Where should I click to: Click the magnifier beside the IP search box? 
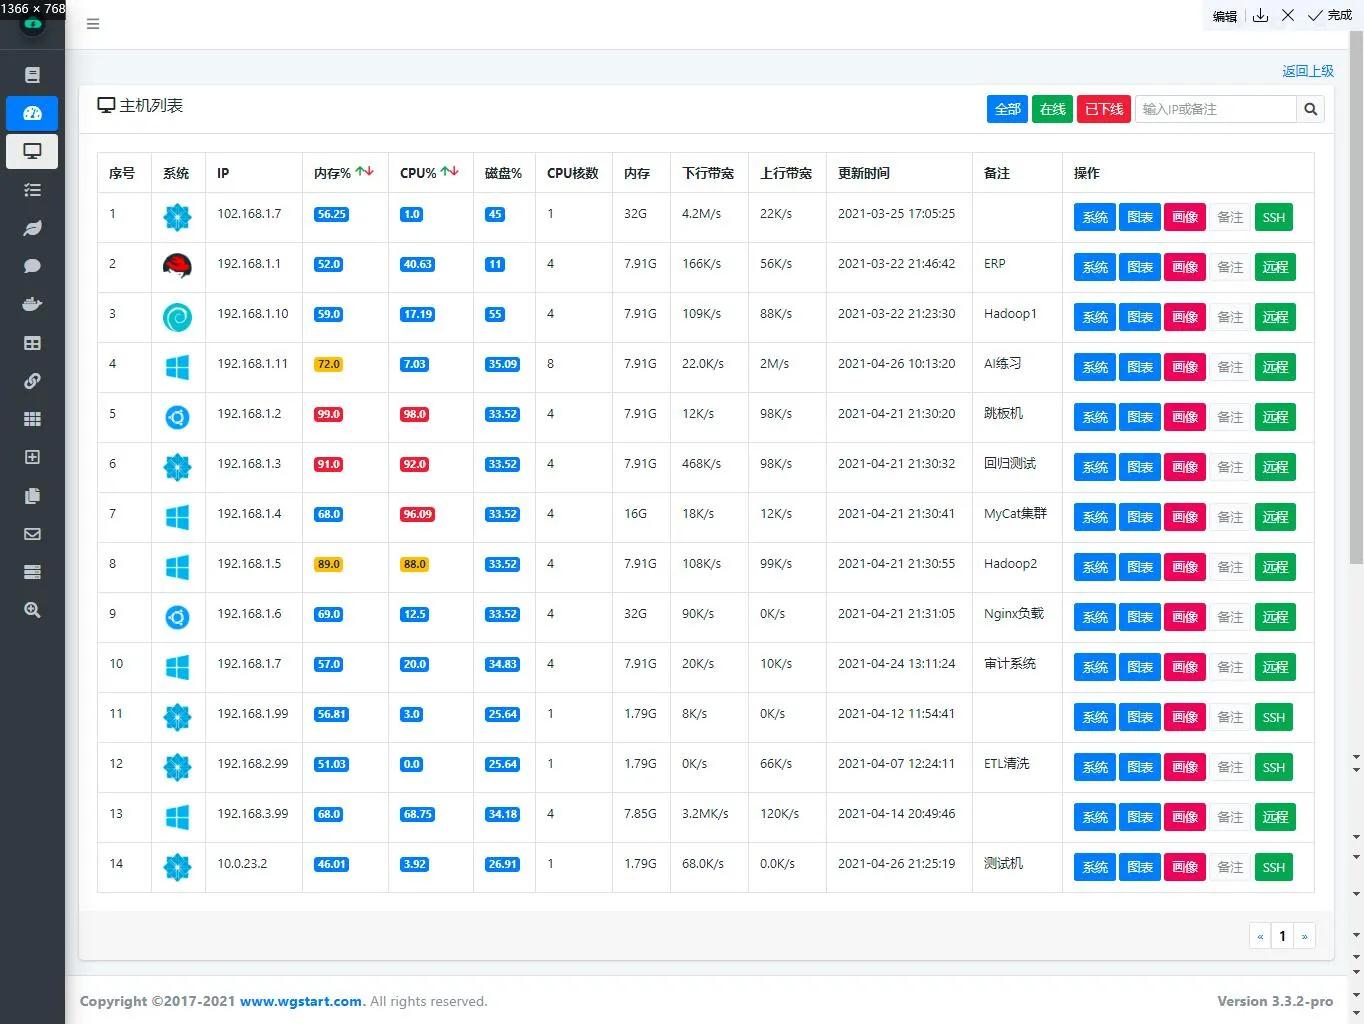(x=1310, y=109)
